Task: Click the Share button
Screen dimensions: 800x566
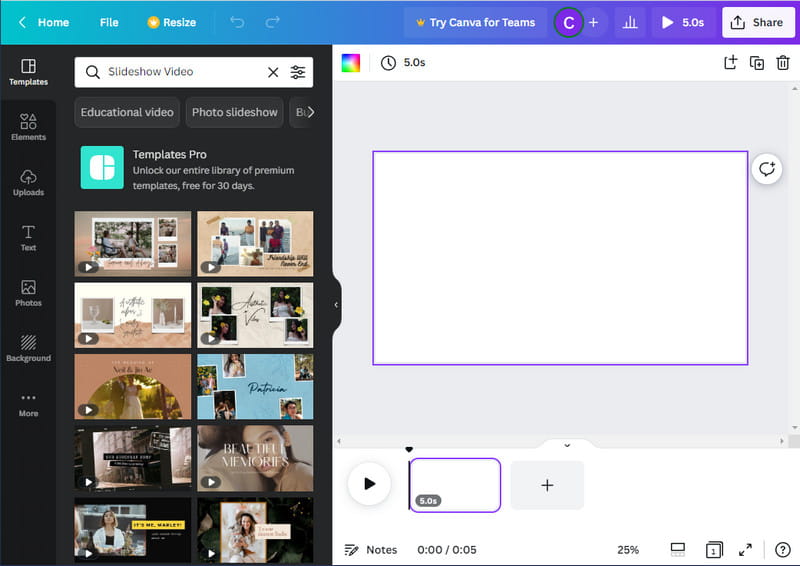Action: (x=757, y=22)
